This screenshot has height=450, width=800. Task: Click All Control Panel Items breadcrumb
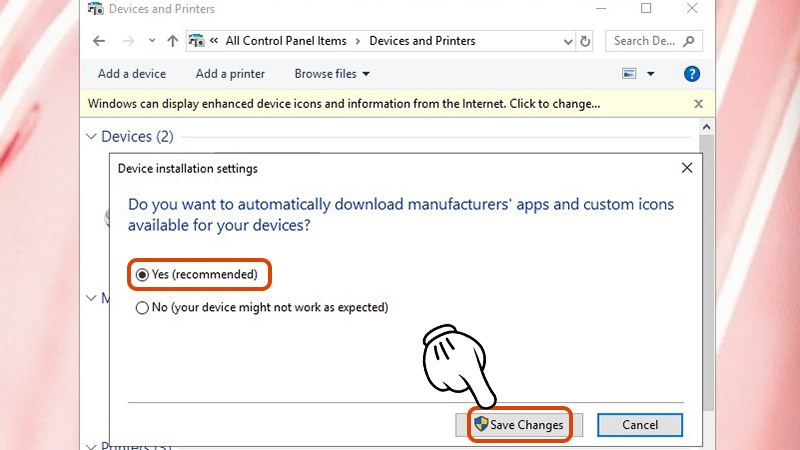(286, 41)
